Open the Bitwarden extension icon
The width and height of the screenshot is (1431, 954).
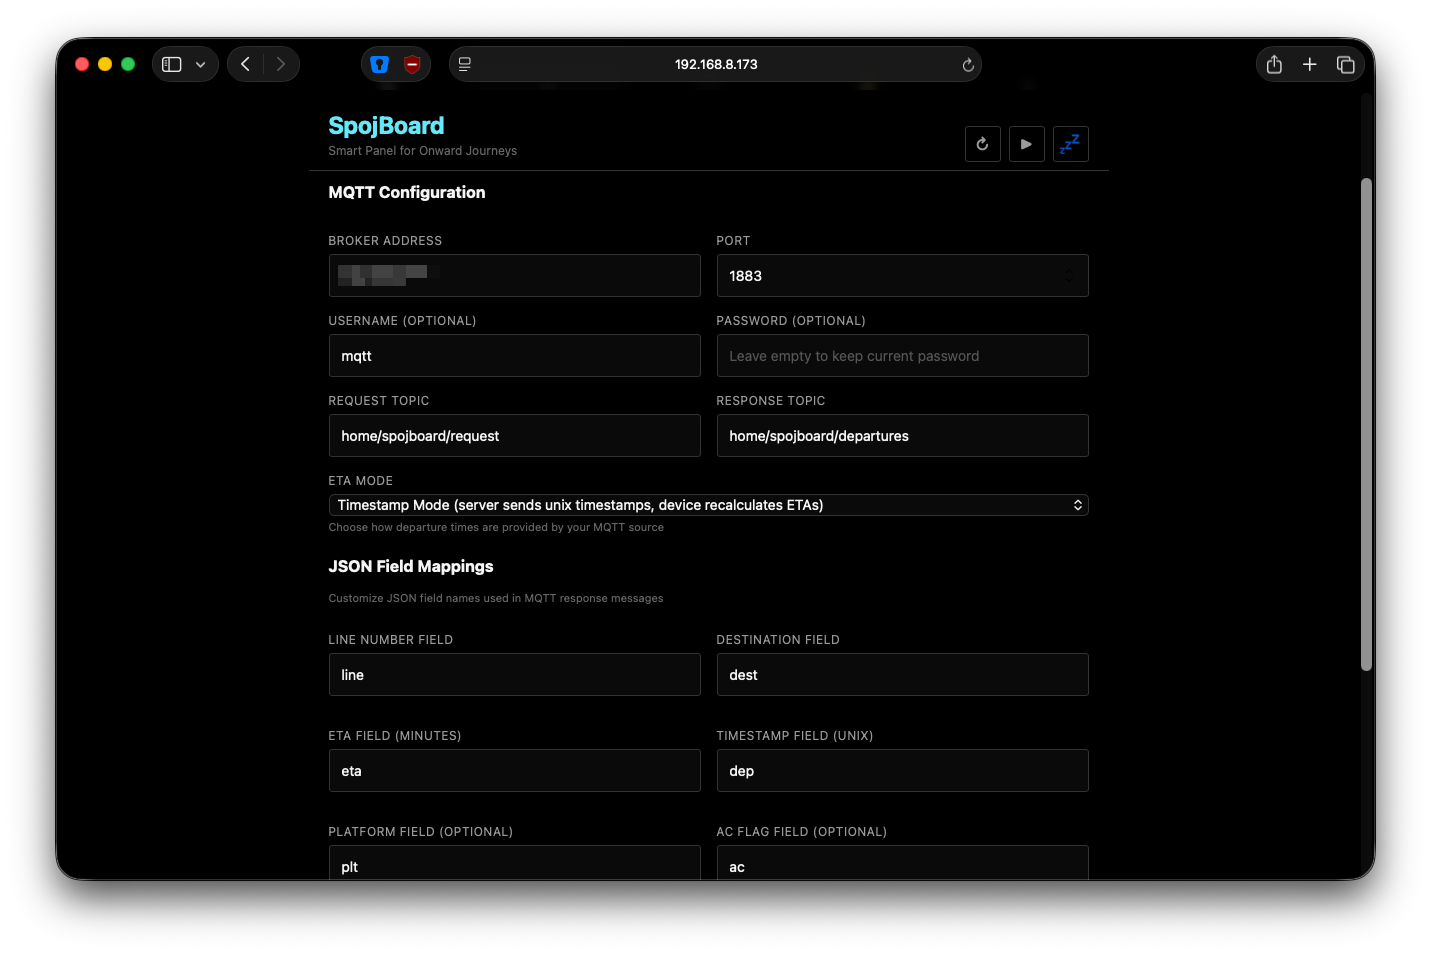pos(379,64)
